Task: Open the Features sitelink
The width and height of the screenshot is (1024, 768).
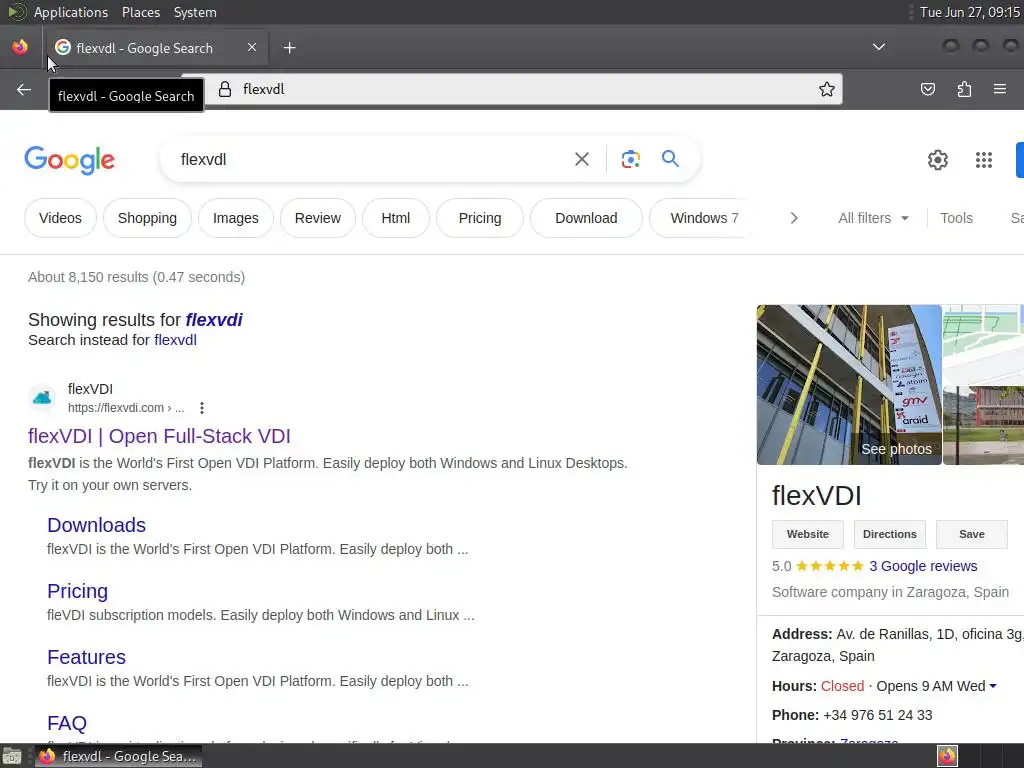Action: coord(86,657)
